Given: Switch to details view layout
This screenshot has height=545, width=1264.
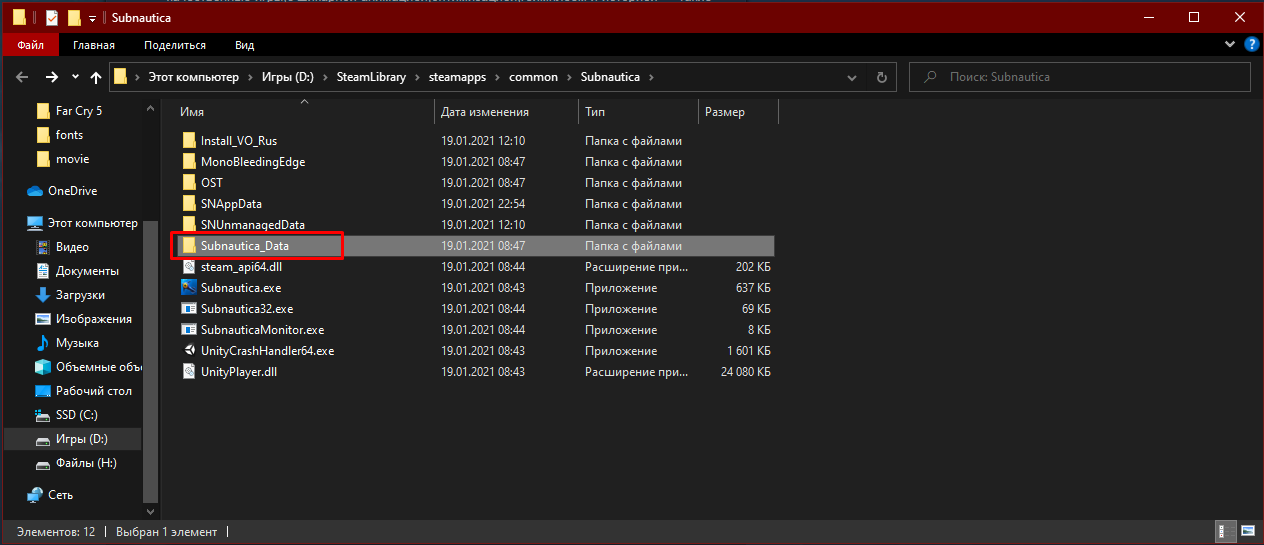Looking at the screenshot, I should (1225, 532).
